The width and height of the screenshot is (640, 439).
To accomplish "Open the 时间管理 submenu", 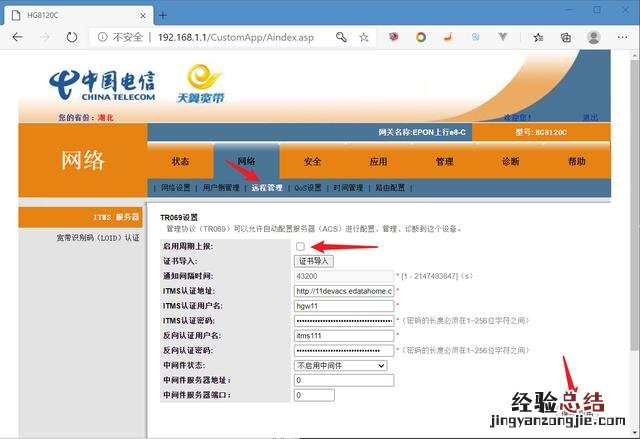I will click(348, 188).
